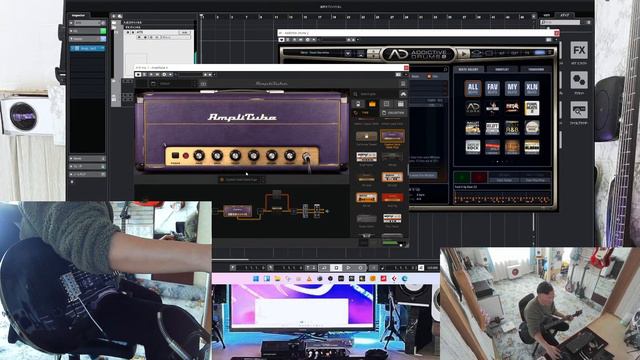Select the ALL beats filter in Addictive Drums
Screen dimensions: 640x360
click(x=473, y=88)
